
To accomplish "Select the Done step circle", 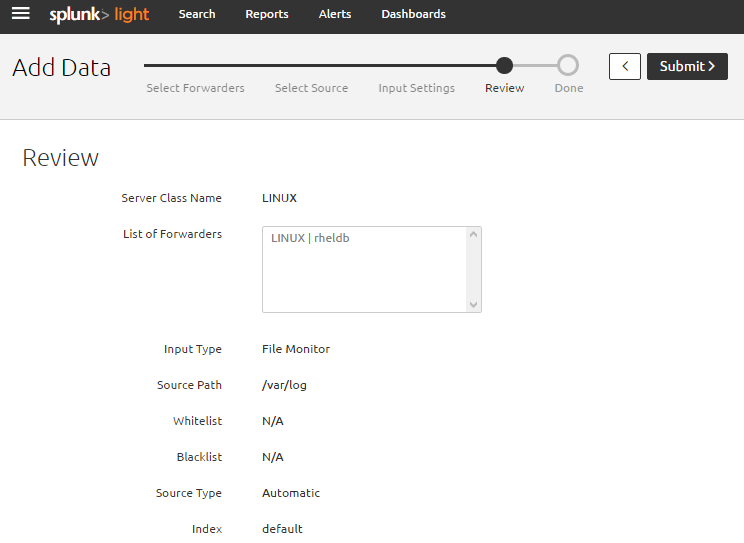I will [x=568, y=66].
